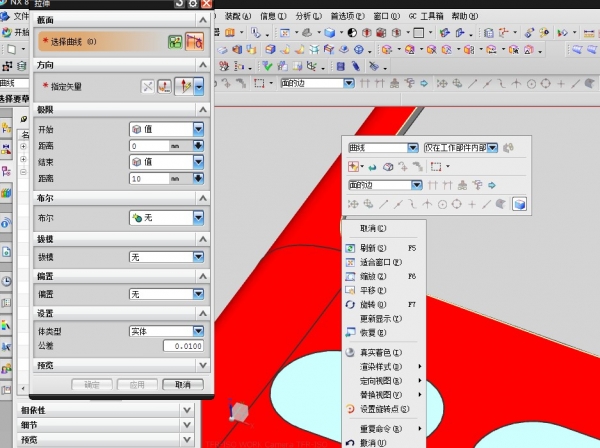Viewport: 600px width, 448px height.
Task: Choose 旋转 in the context menu
Action: [x=383, y=305]
